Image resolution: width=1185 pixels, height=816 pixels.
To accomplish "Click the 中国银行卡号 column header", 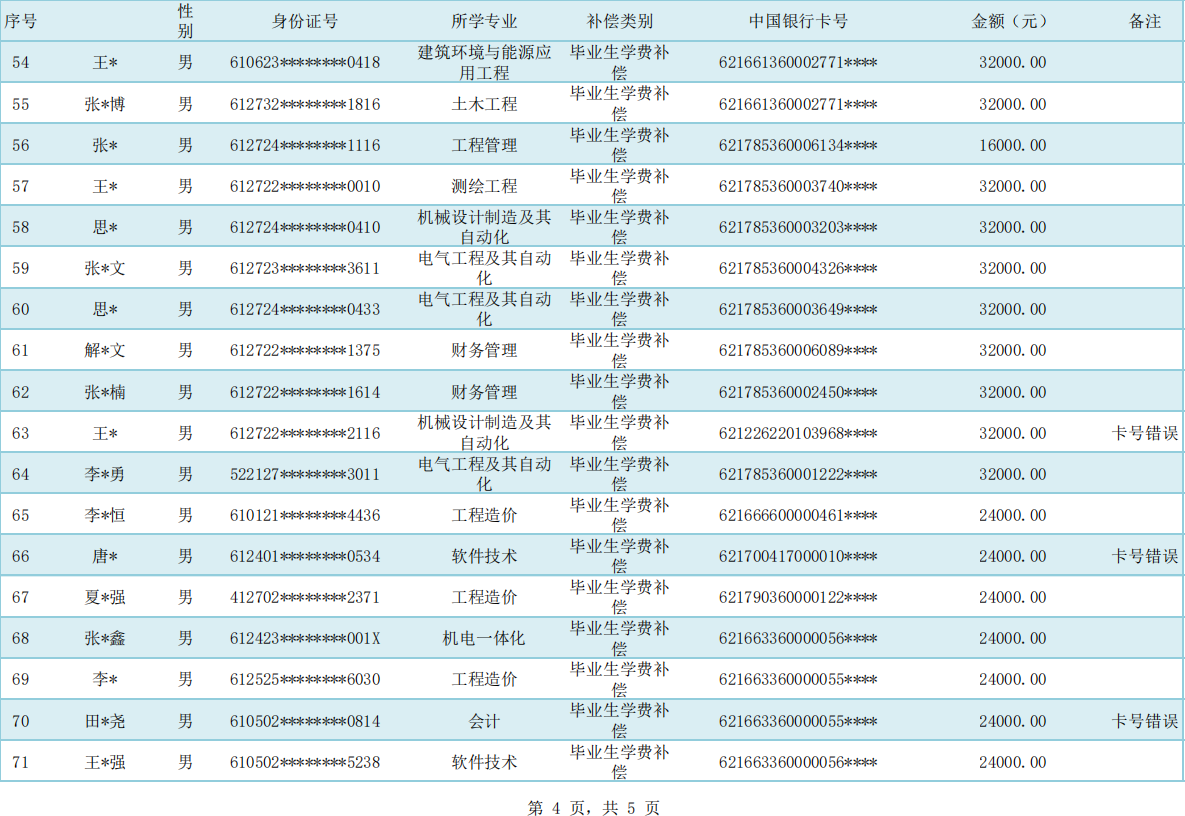I will [798, 21].
